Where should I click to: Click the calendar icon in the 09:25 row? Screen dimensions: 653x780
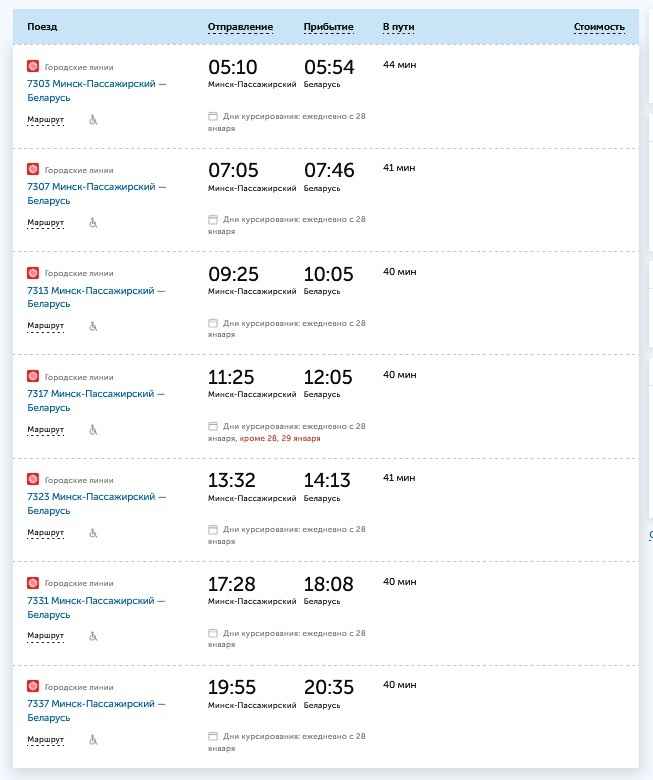[x=212, y=323]
